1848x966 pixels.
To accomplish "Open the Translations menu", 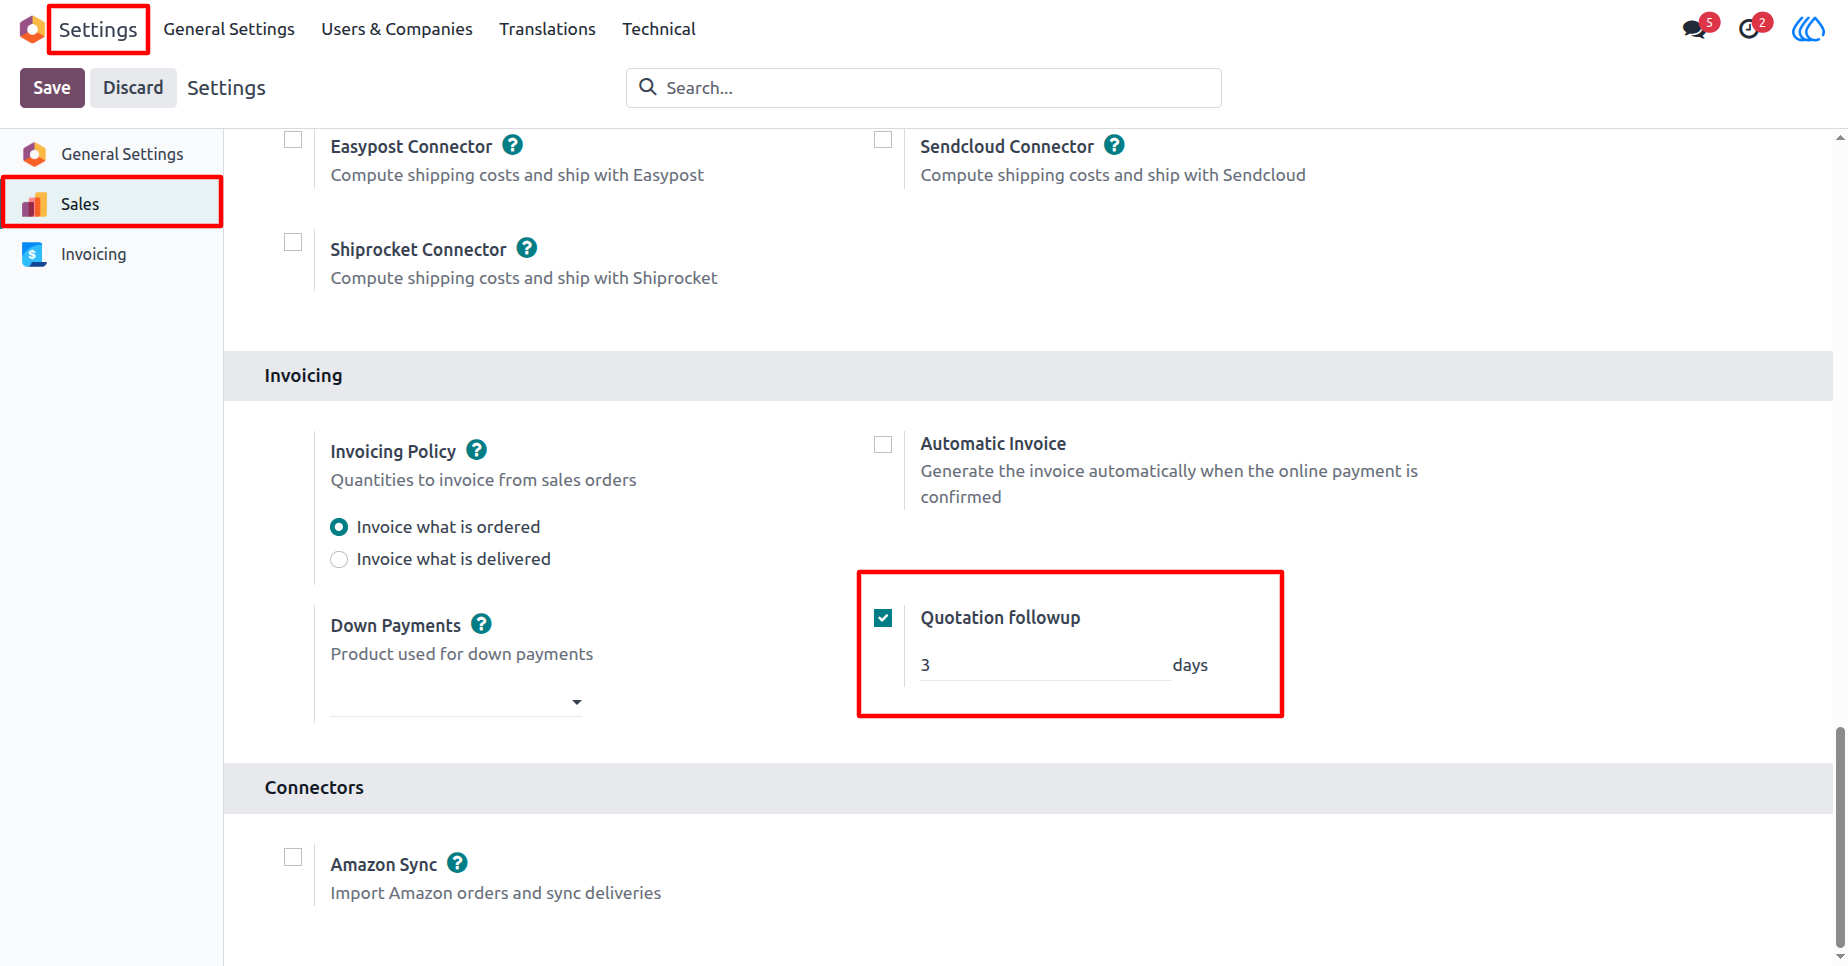I will [548, 29].
